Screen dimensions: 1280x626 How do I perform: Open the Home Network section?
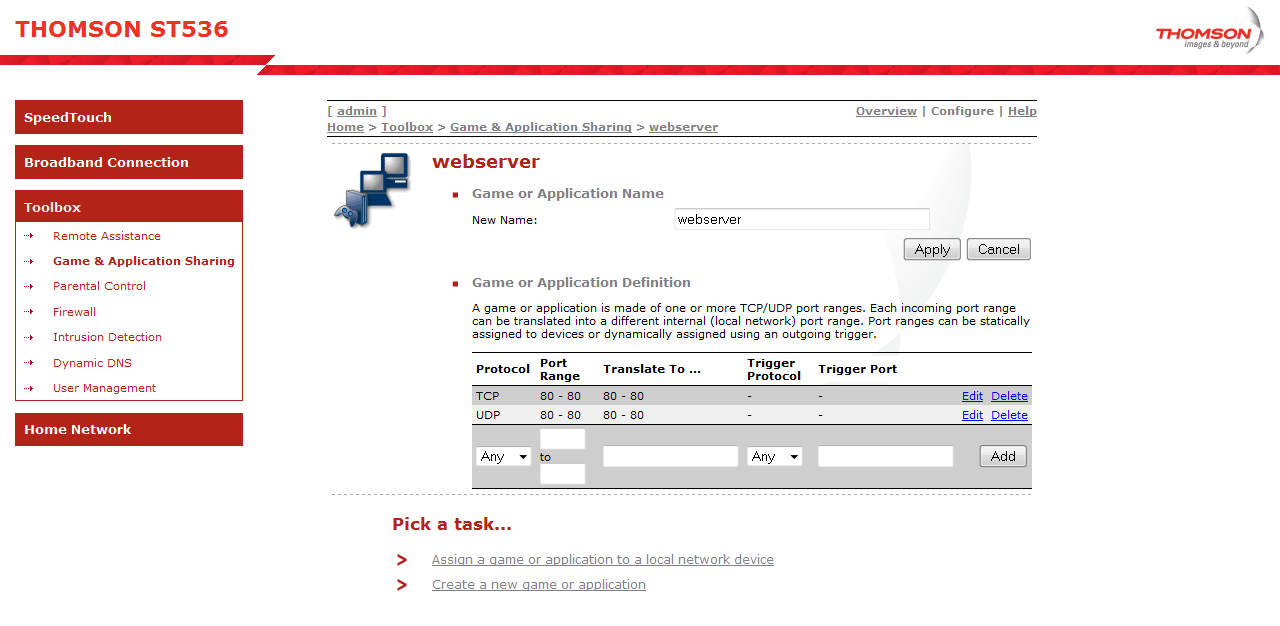[x=129, y=429]
